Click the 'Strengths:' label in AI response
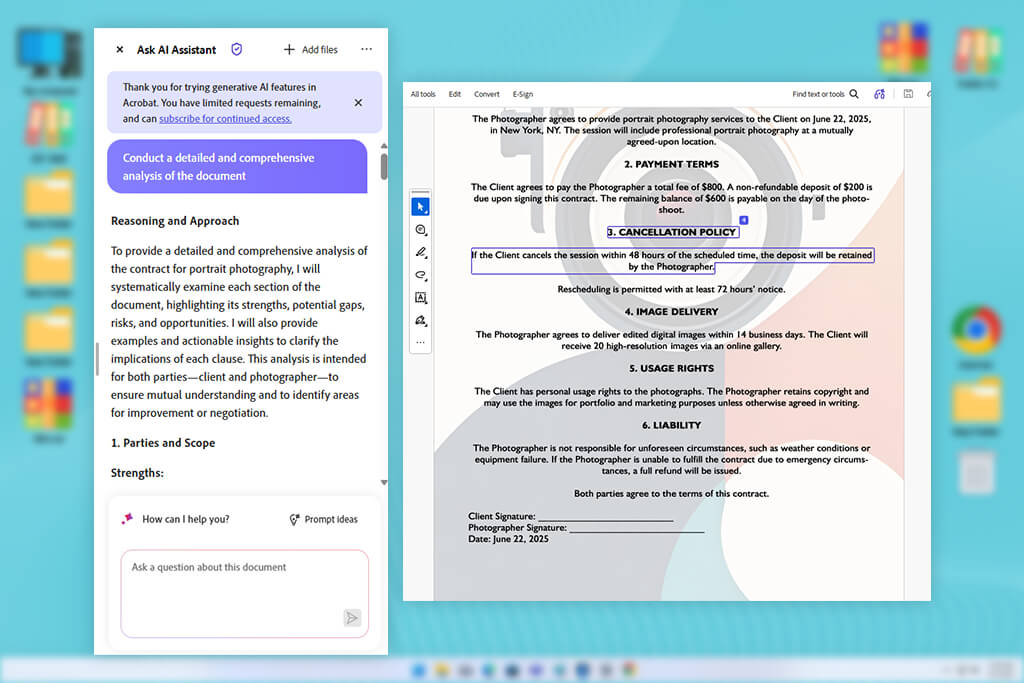This screenshot has height=683, width=1024. pyautogui.click(x=137, y=473)
